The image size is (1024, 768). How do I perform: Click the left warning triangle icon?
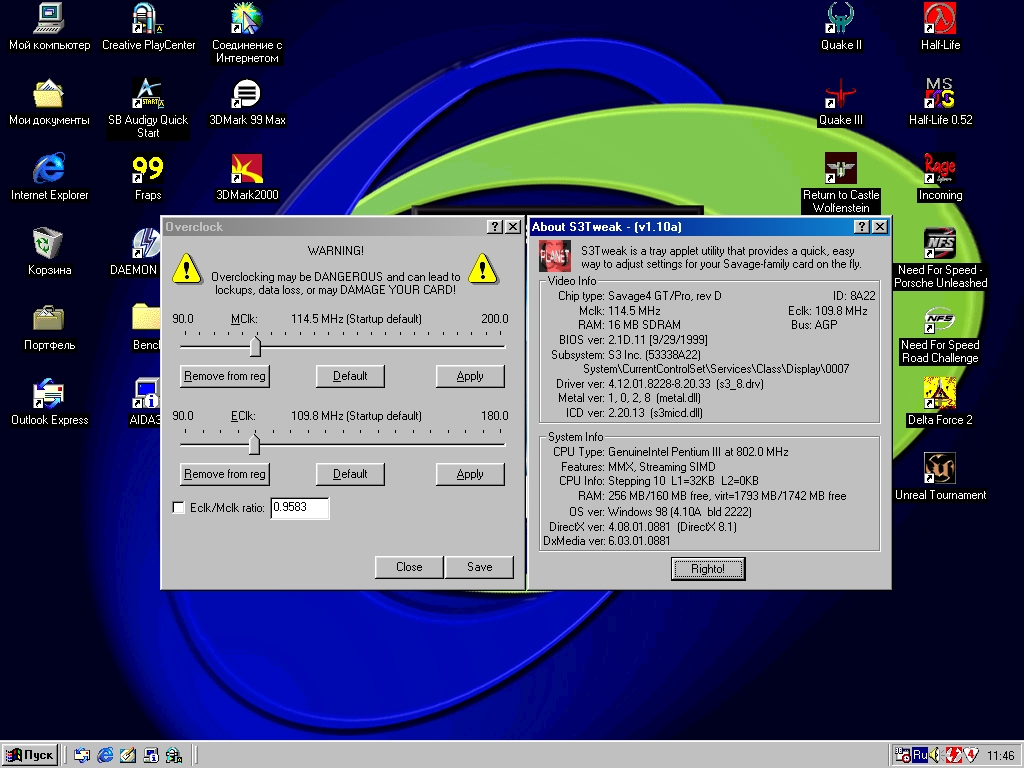(x=187, y=268)
